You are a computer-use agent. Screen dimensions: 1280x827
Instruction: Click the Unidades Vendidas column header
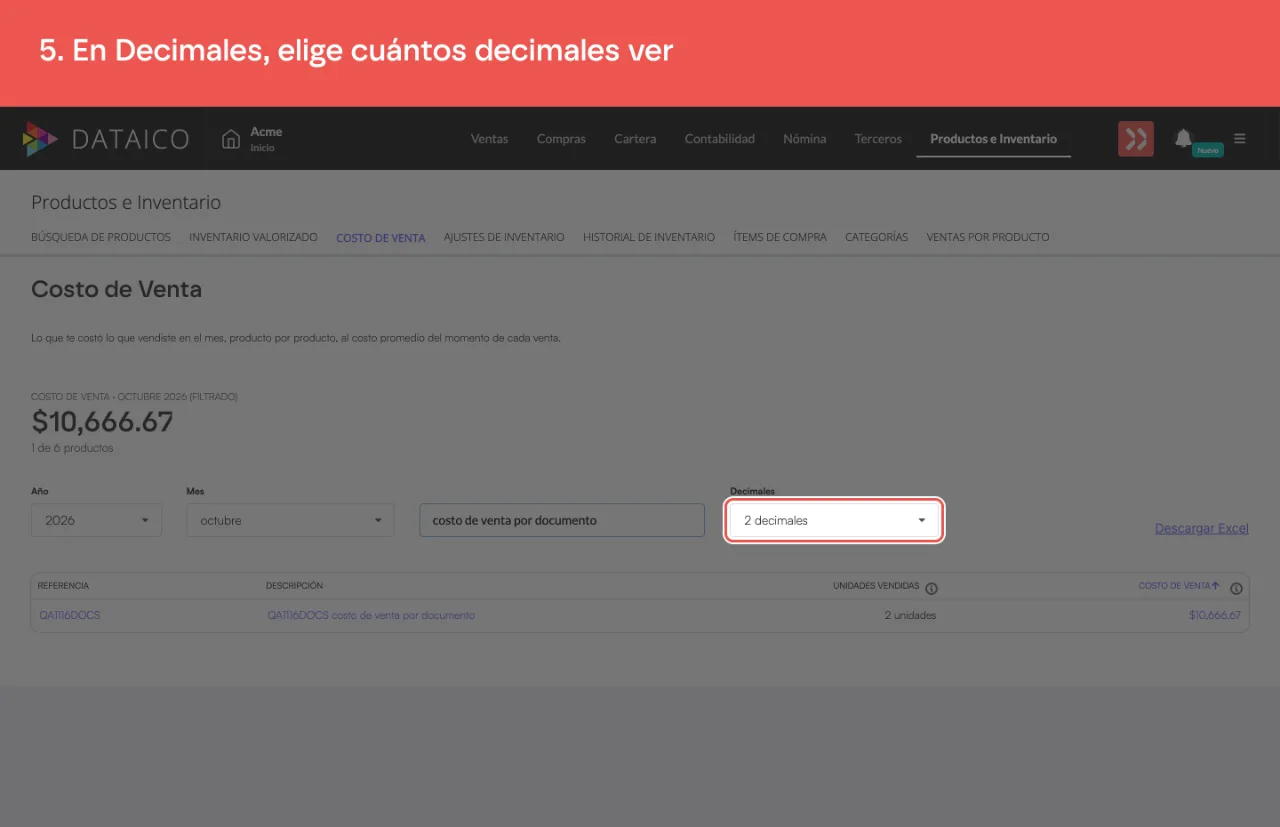click(x=876, y=586)
